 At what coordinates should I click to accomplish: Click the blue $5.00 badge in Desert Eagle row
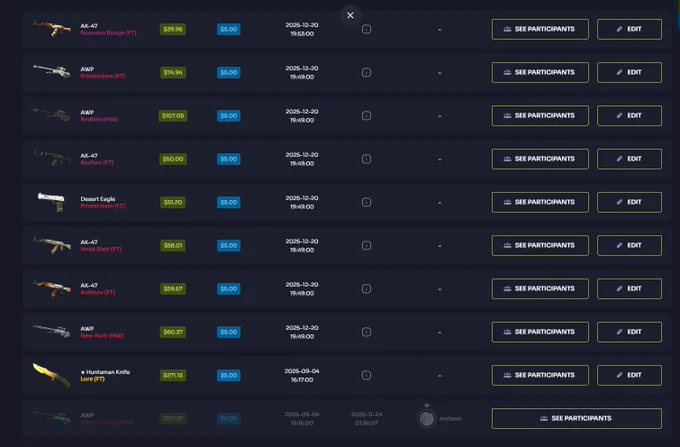tap(229, 202)
